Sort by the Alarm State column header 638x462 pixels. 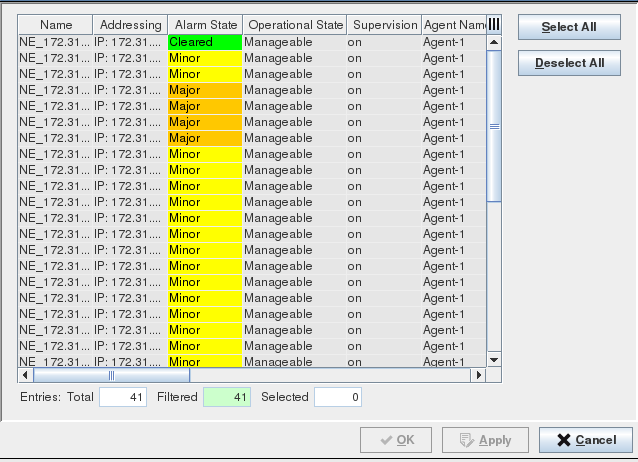[x=204, y=24]
